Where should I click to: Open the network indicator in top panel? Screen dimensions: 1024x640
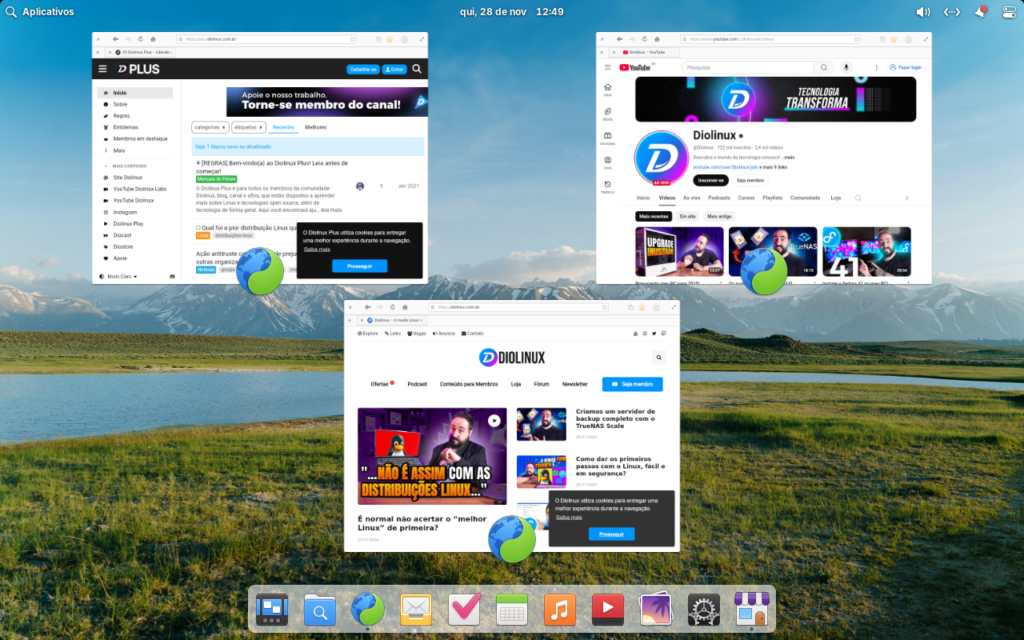pos(952,12)
